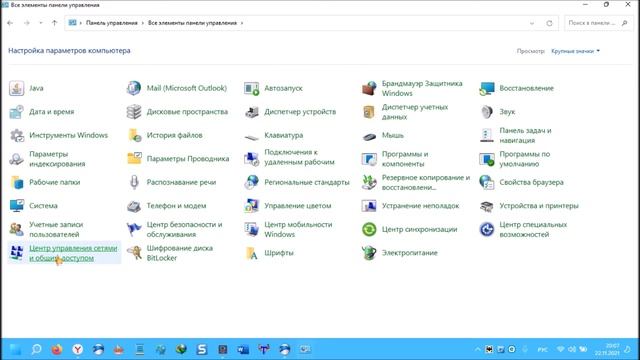
Task: Open the Мышь icon
Action: coord(369,136)
